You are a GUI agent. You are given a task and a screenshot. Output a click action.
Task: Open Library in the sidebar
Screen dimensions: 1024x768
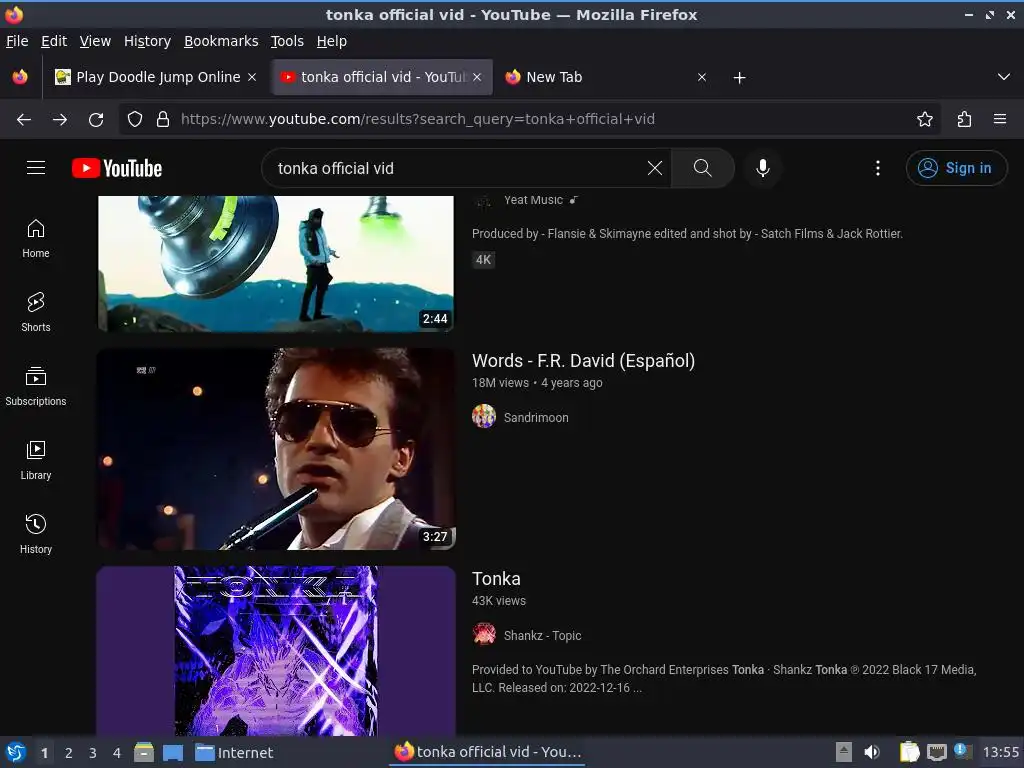coord(36,461)
